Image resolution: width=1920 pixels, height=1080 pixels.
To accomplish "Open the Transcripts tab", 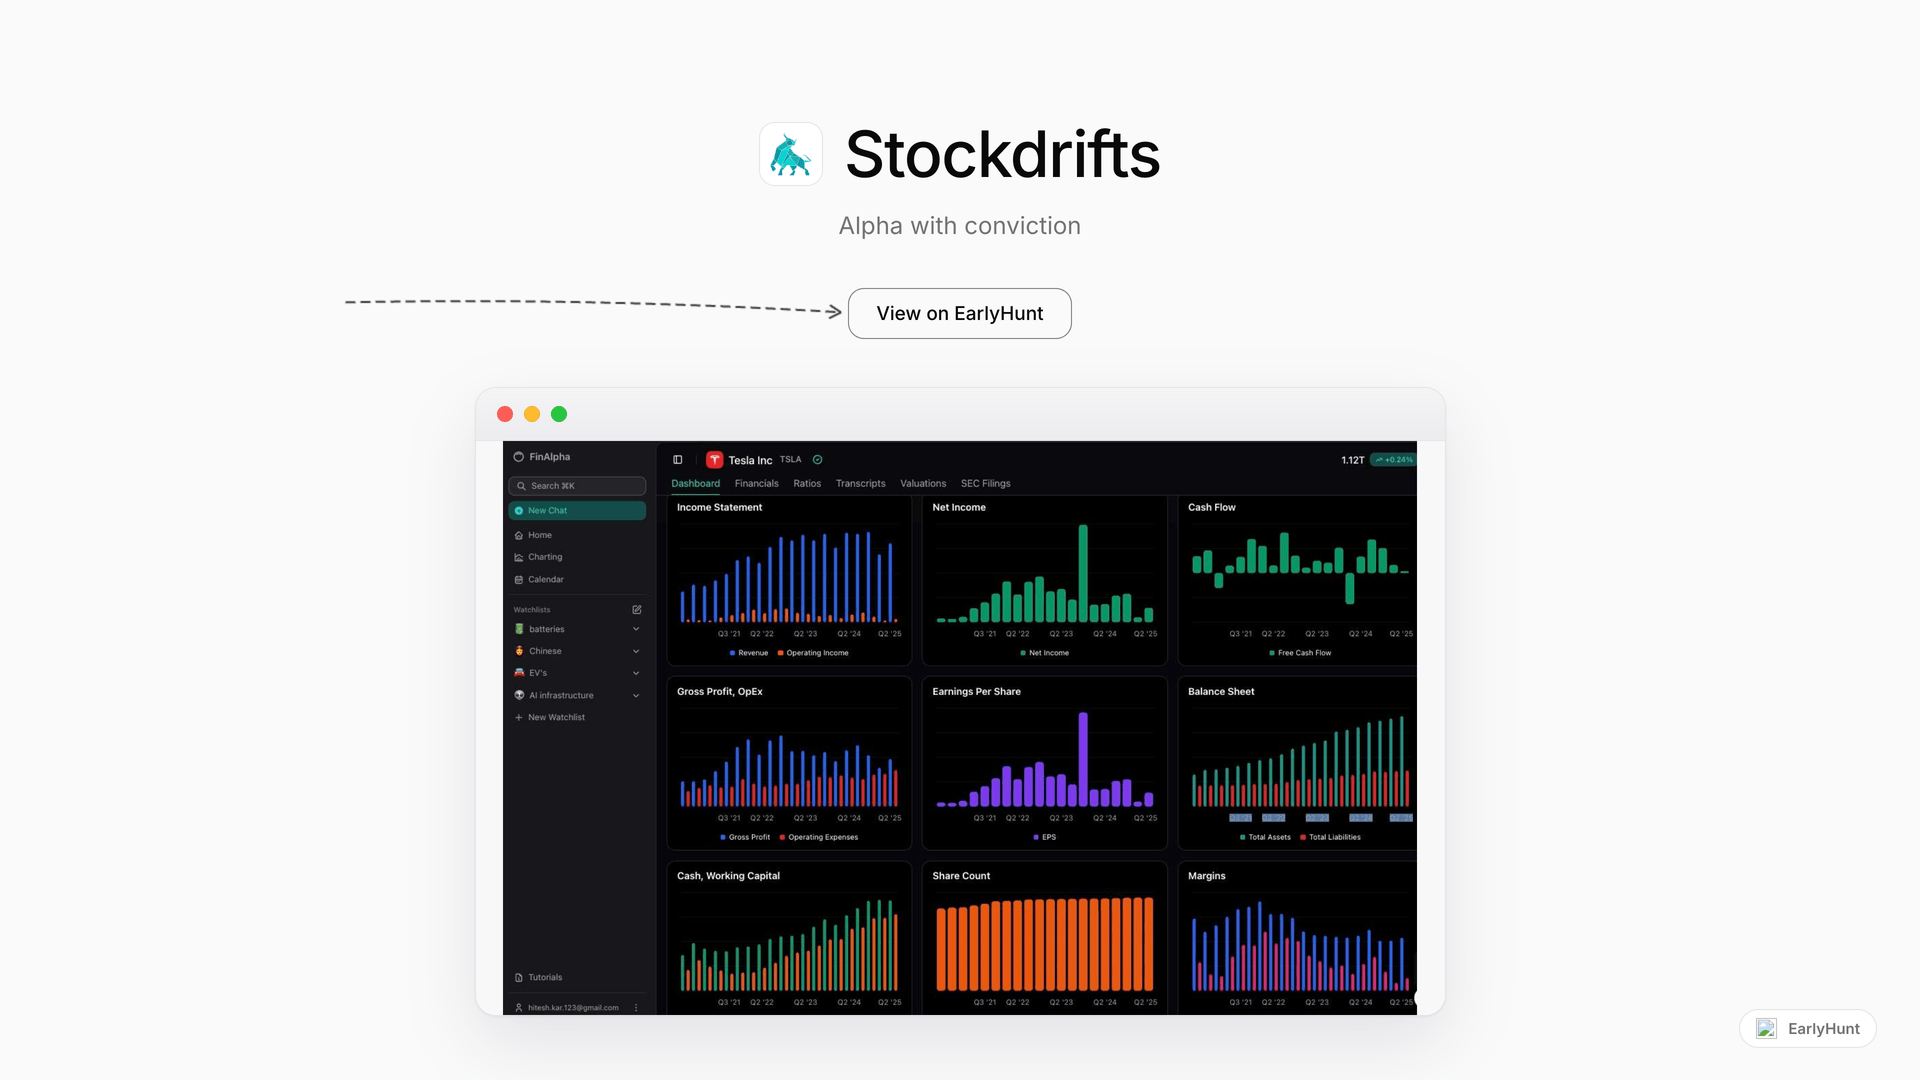I will pos(860,484).
